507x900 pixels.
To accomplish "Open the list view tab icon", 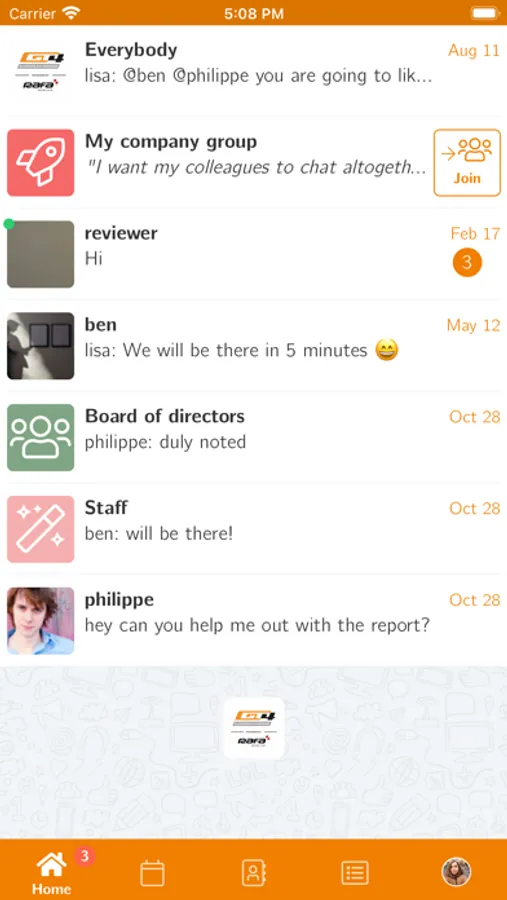I will click(x=355, y=873).
